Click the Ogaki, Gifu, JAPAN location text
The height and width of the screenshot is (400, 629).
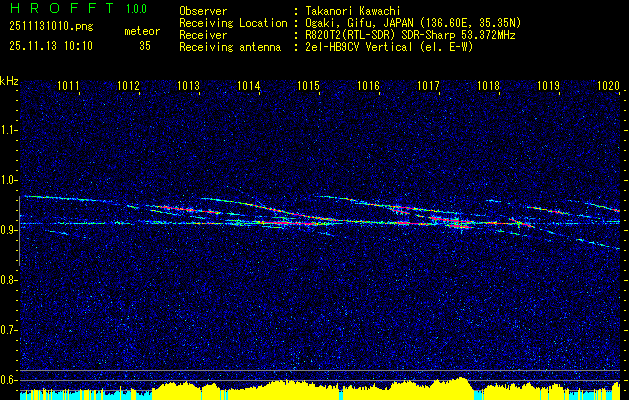pos(413,23)
